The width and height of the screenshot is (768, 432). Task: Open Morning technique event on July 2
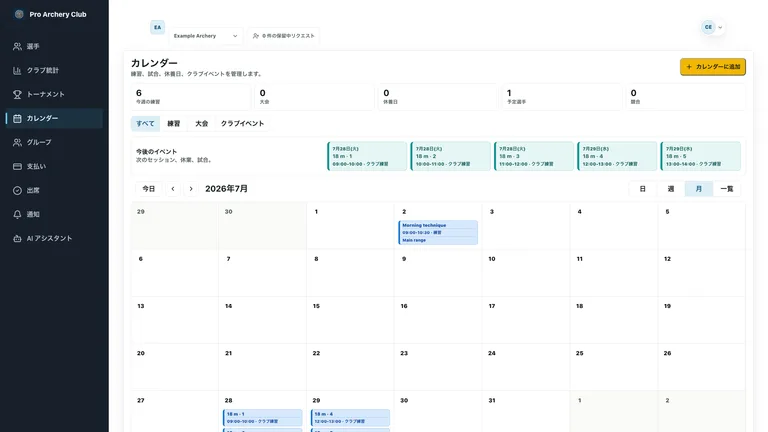click(438, 233)
